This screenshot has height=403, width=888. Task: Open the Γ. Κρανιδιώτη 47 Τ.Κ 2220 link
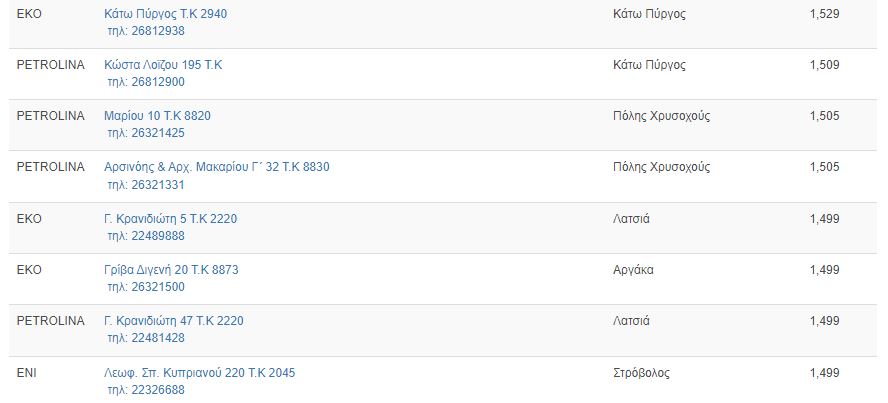pyautogui.click(x=174, y=321)
